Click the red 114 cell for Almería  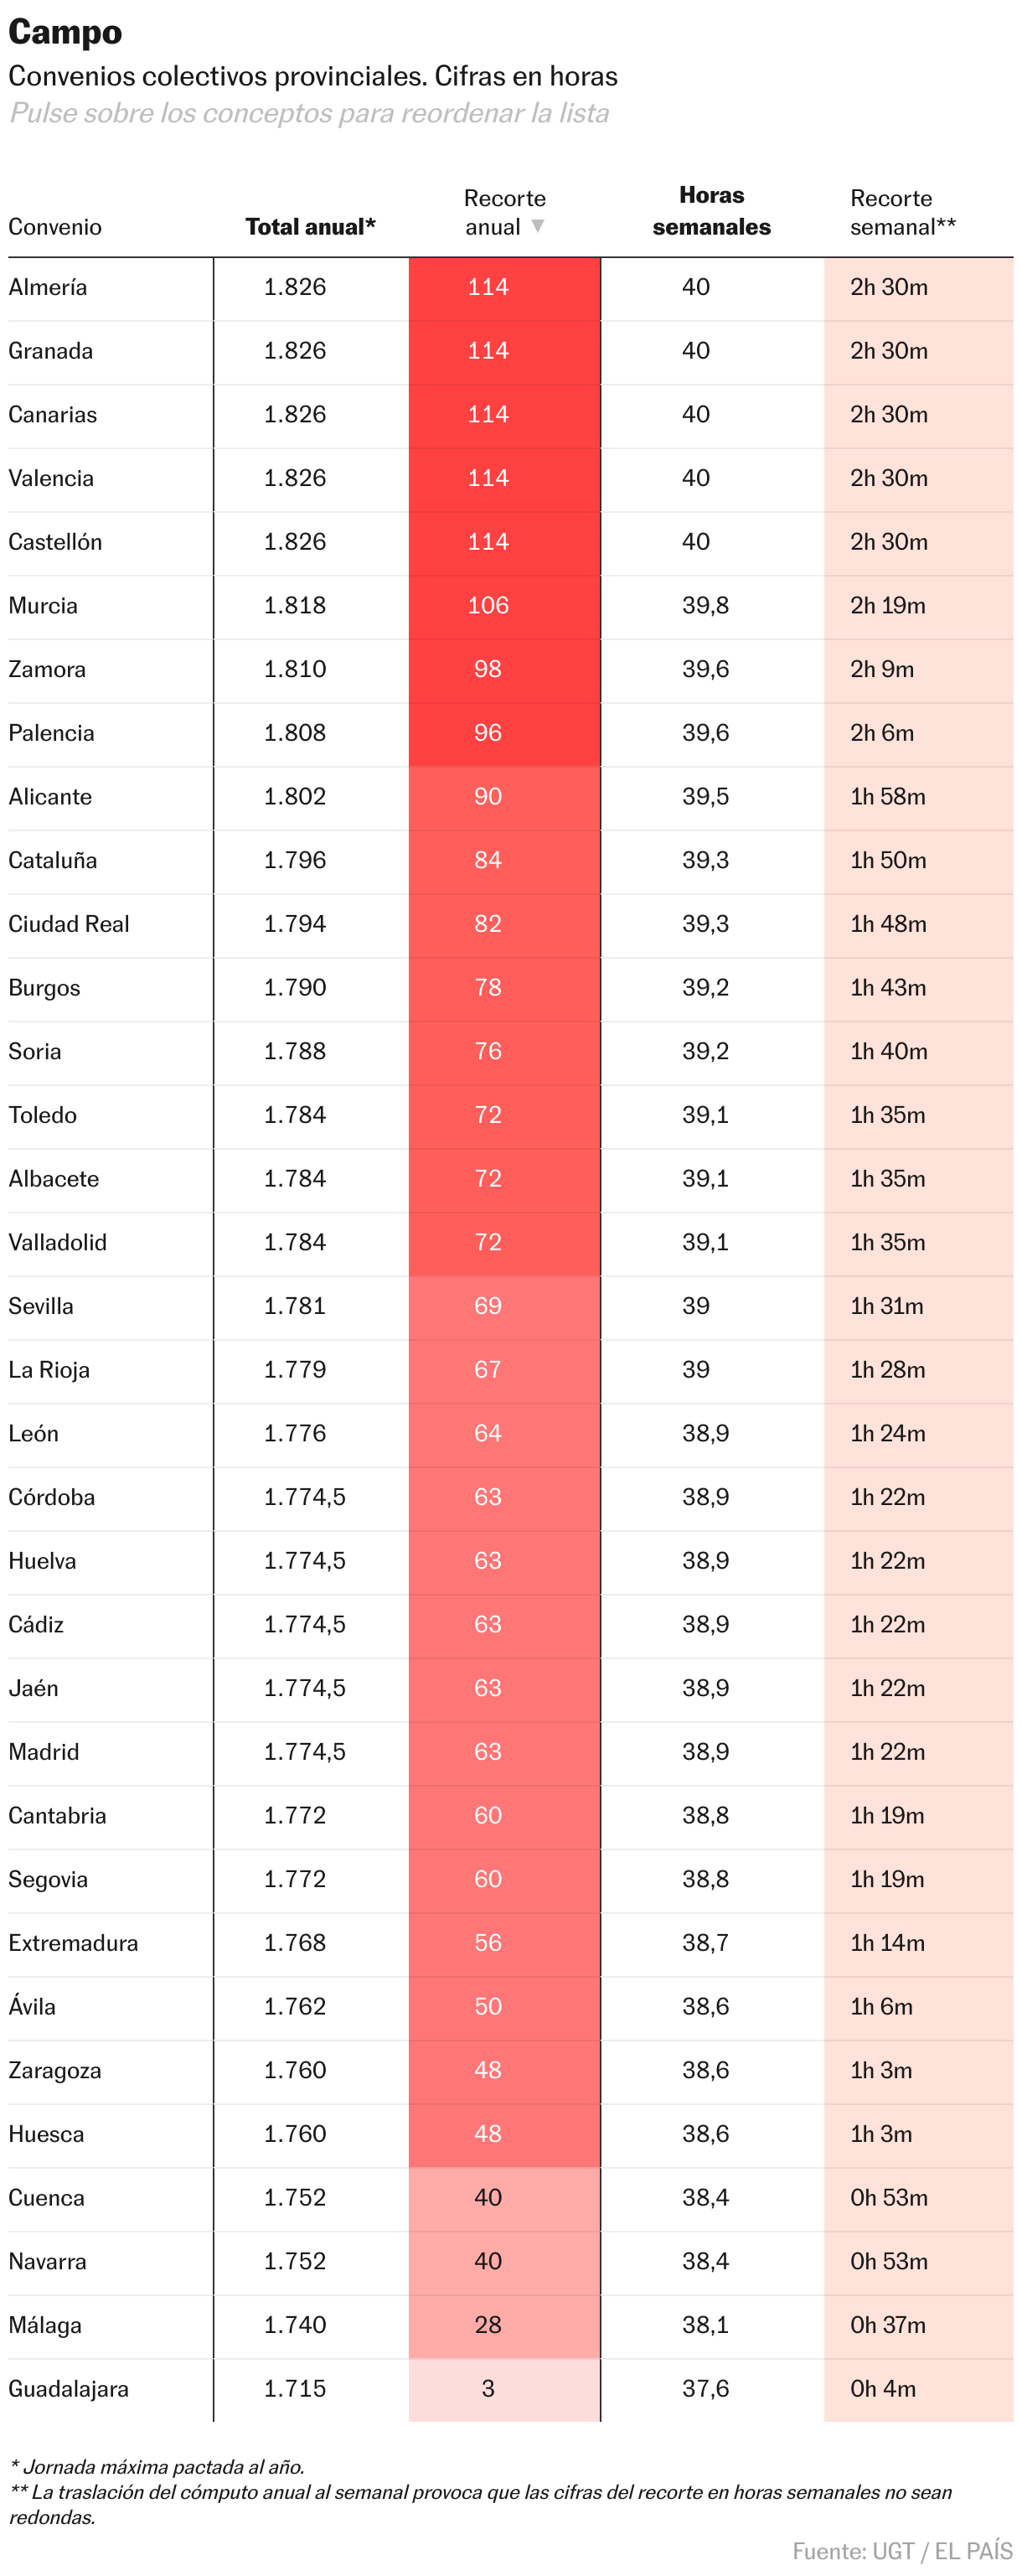488,287
